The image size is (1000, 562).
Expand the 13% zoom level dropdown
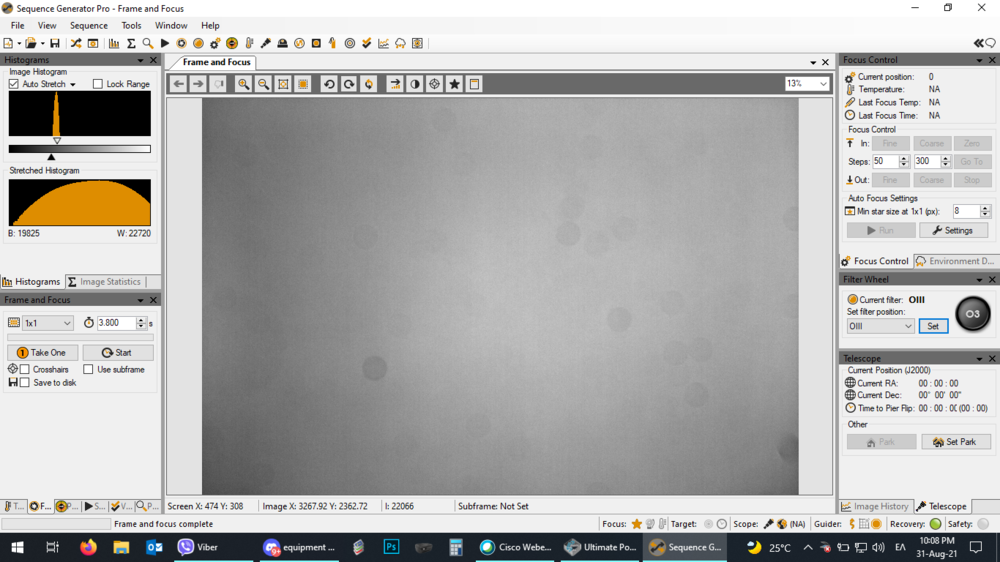[x=808, y=84]
